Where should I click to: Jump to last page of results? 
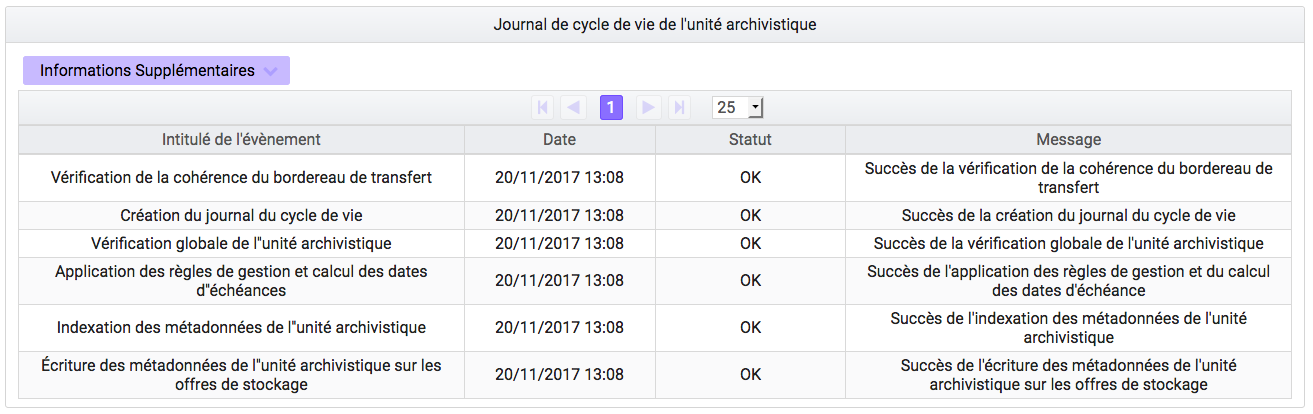coord(679,107)
